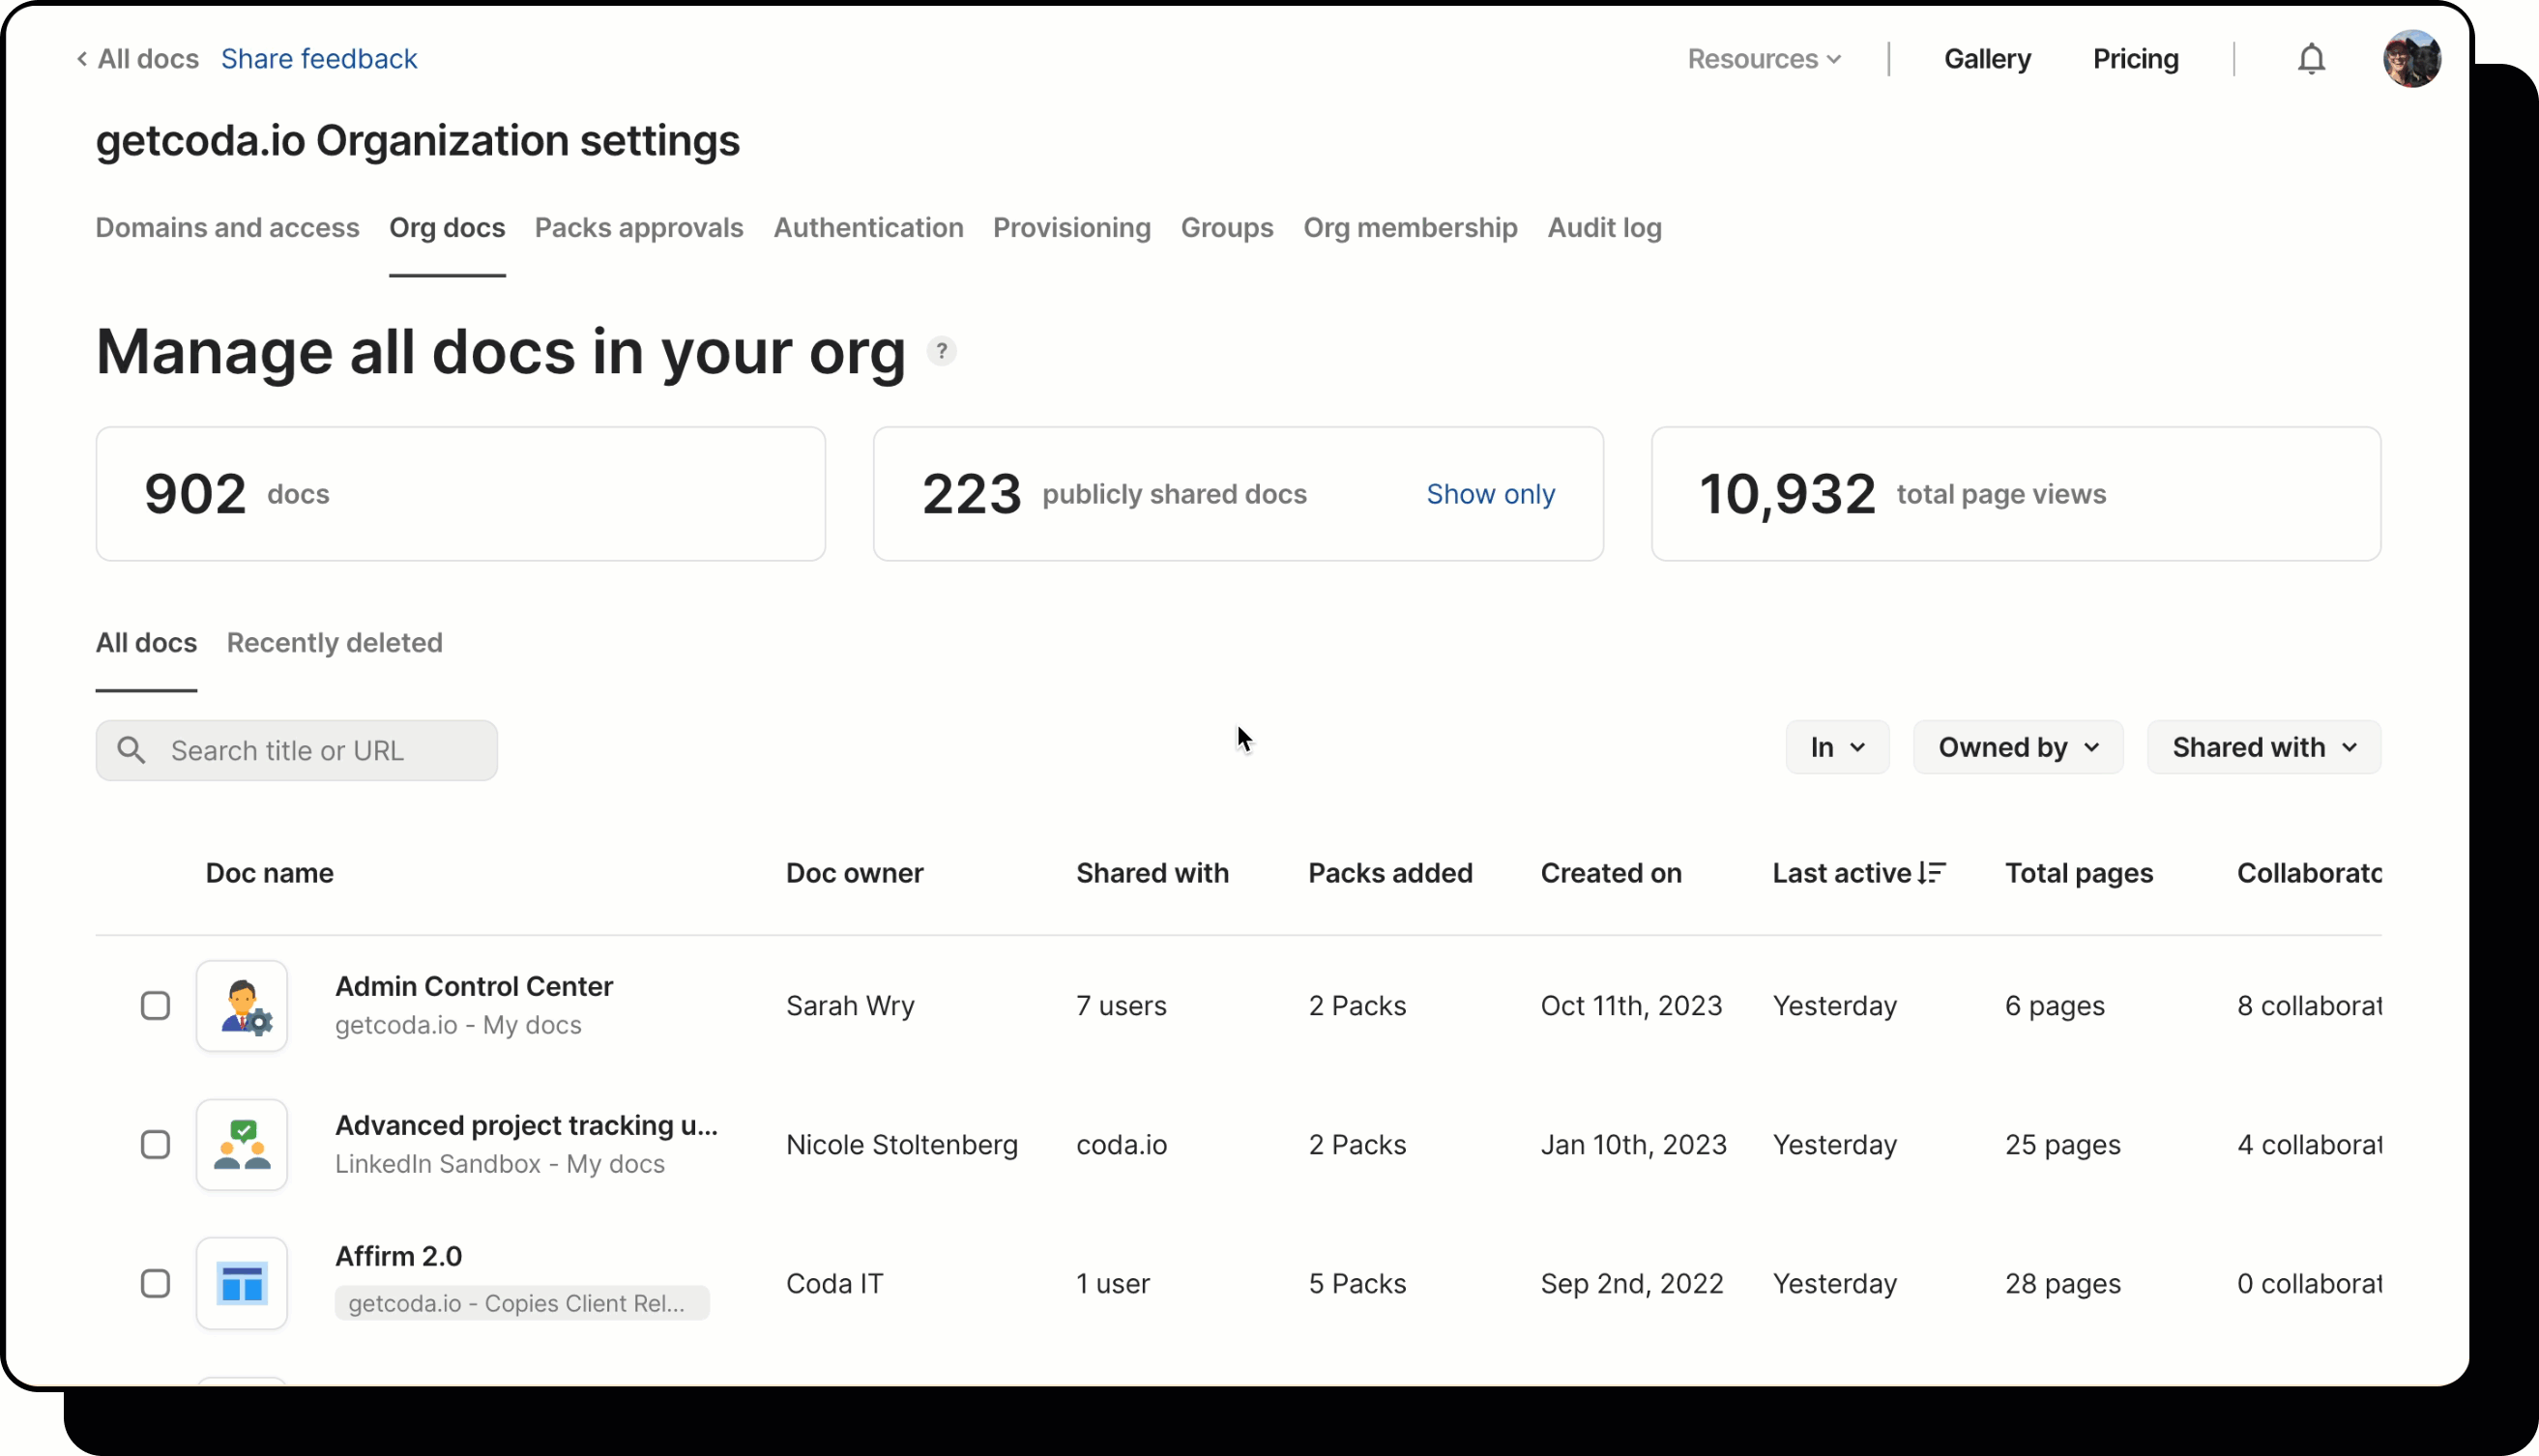The height and width of the screenshot is (1456, 2539).
Task: Click the notifications bell icon
Action: 2310,59
